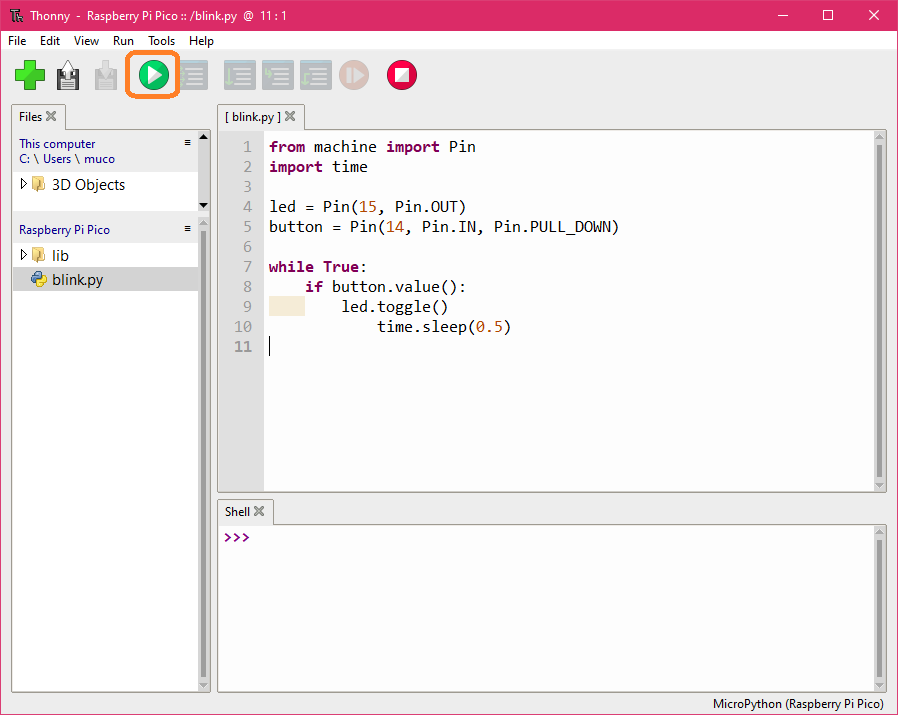Select blink.py in the Pico file tree
898x715 pixels.
[105, 279]
